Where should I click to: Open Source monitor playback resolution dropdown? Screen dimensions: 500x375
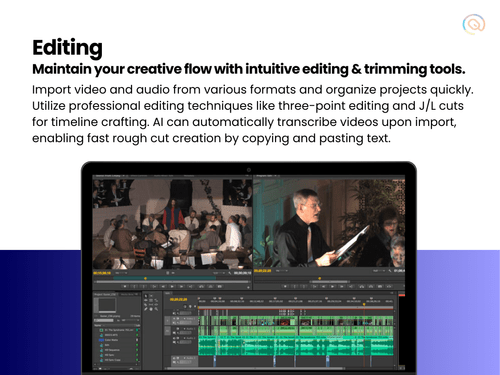pyautogui.click(x=218, y=273)
